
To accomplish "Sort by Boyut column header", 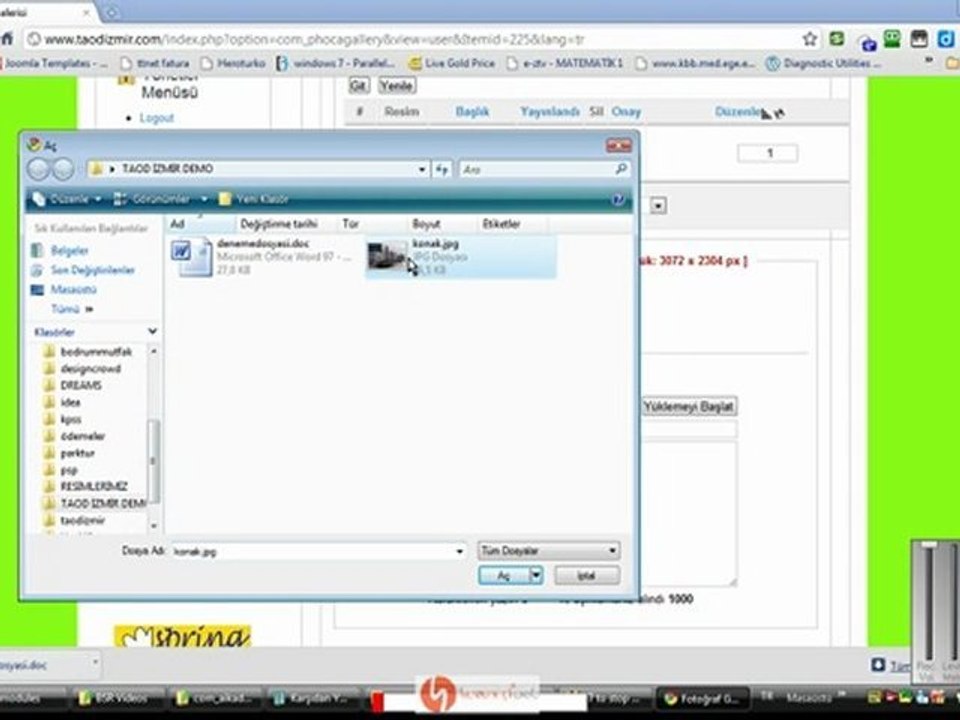I will [x=442, y=223].
